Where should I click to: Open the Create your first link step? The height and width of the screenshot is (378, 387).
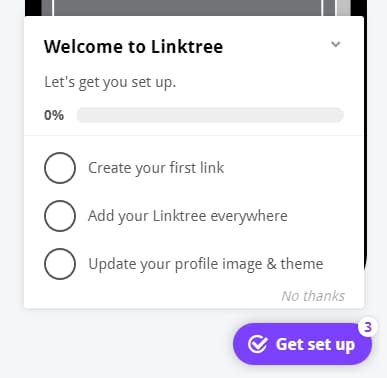tap(156, 168)
